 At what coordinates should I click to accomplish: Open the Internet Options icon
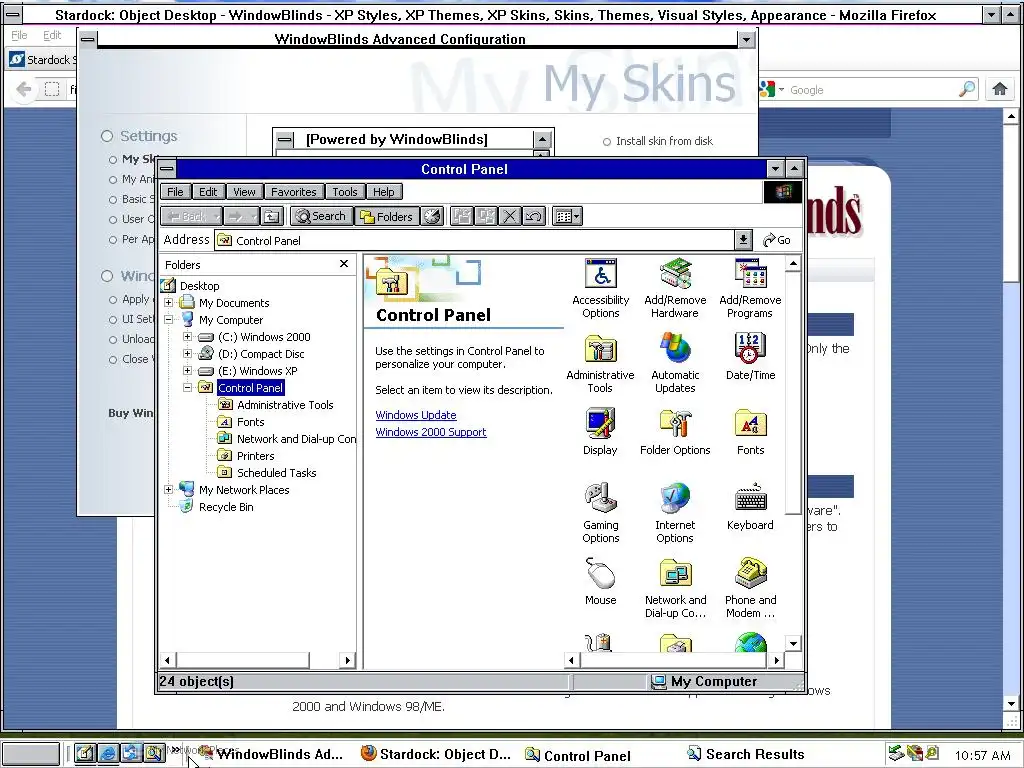[x=675, y=513]
